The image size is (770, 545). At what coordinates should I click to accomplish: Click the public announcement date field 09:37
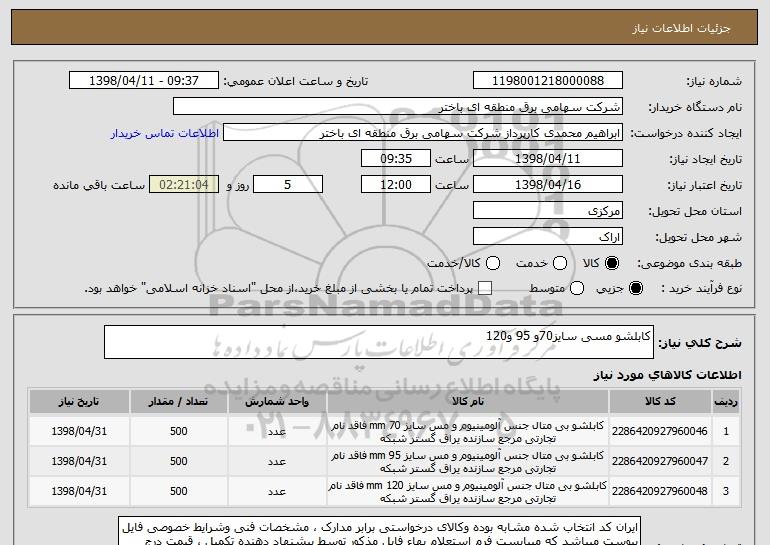[x=144, y=81]
